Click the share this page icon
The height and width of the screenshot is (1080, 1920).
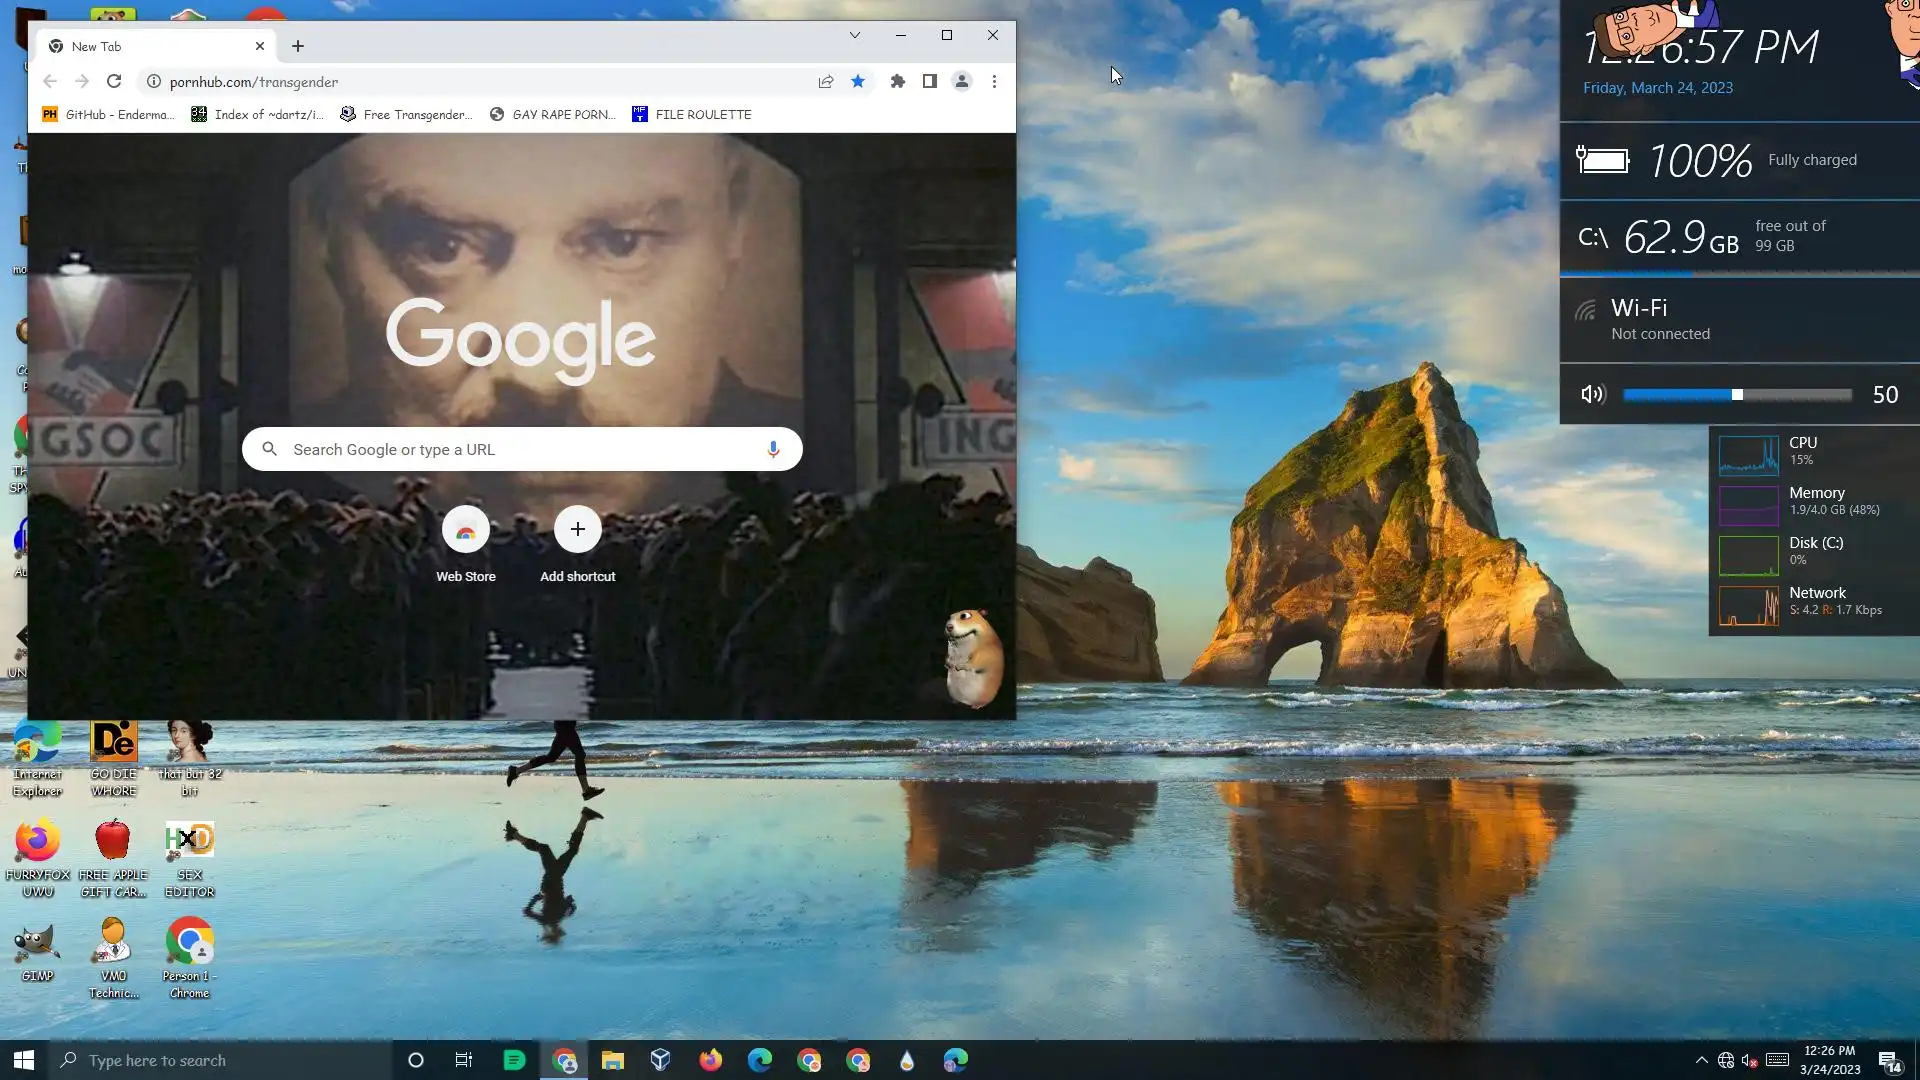point(825,81)
